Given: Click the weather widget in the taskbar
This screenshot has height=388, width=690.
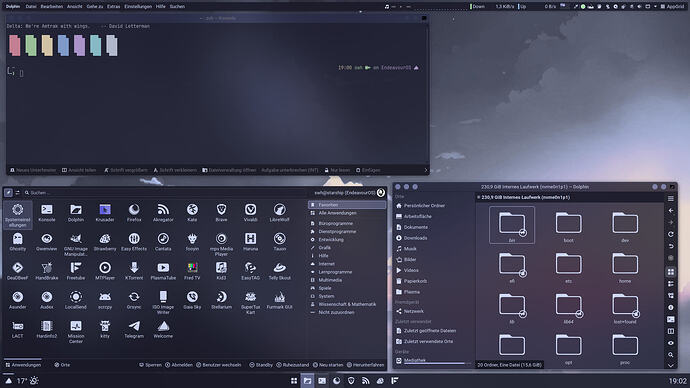Looking at the screenshot, I should 27,381.
